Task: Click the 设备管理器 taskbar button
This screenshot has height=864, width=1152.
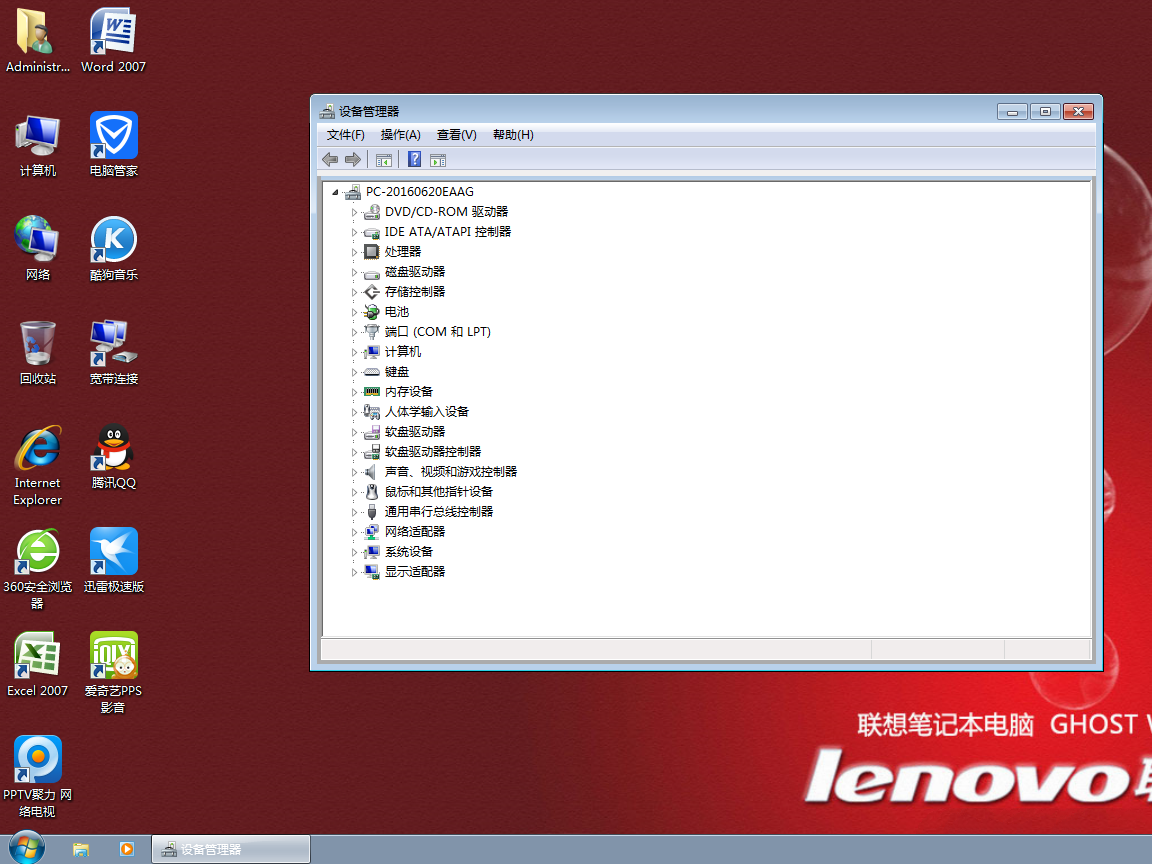Action: [x=230, y=849]
